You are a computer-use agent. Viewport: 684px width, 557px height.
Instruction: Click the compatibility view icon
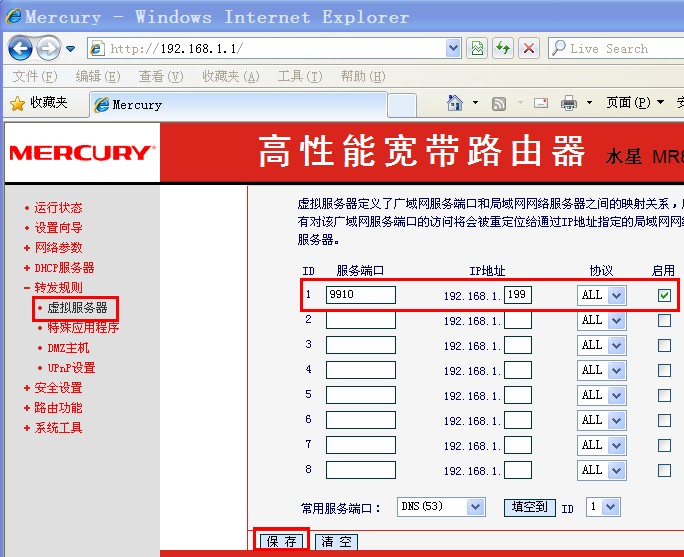477,48
